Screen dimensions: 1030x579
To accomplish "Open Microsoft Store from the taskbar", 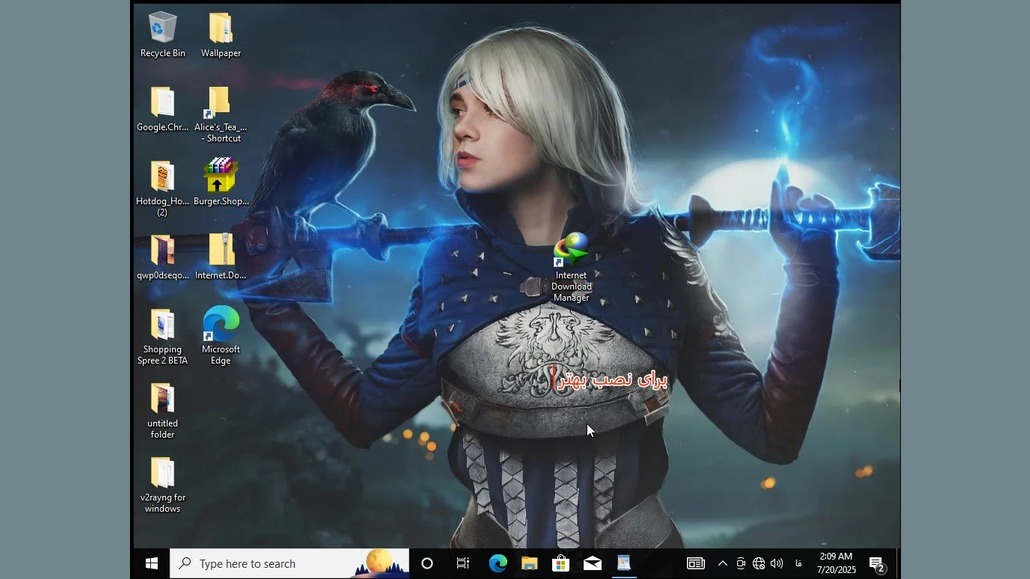I will (x=560, y=563).
